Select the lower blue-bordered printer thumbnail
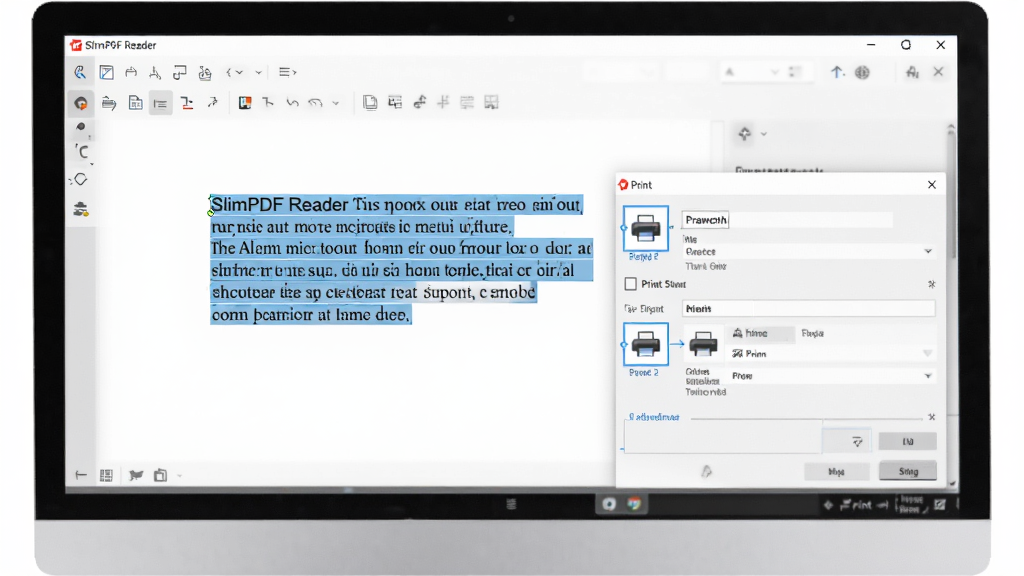 pos(645,344)
